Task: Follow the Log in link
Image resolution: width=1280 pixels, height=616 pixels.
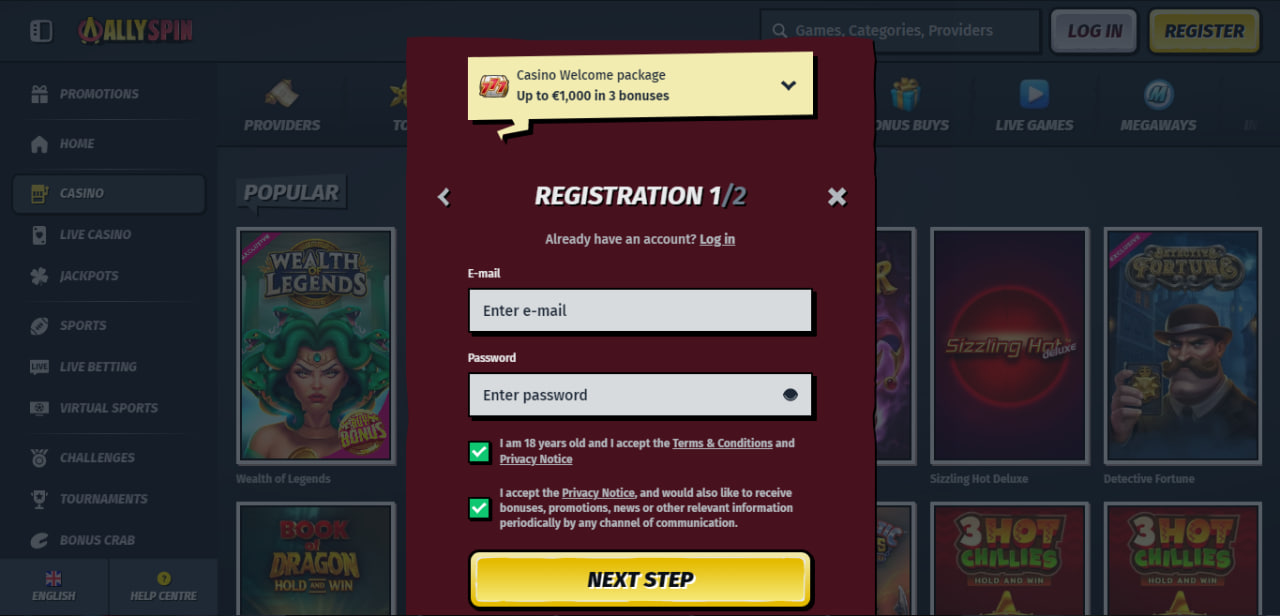Action: (717, 239)
